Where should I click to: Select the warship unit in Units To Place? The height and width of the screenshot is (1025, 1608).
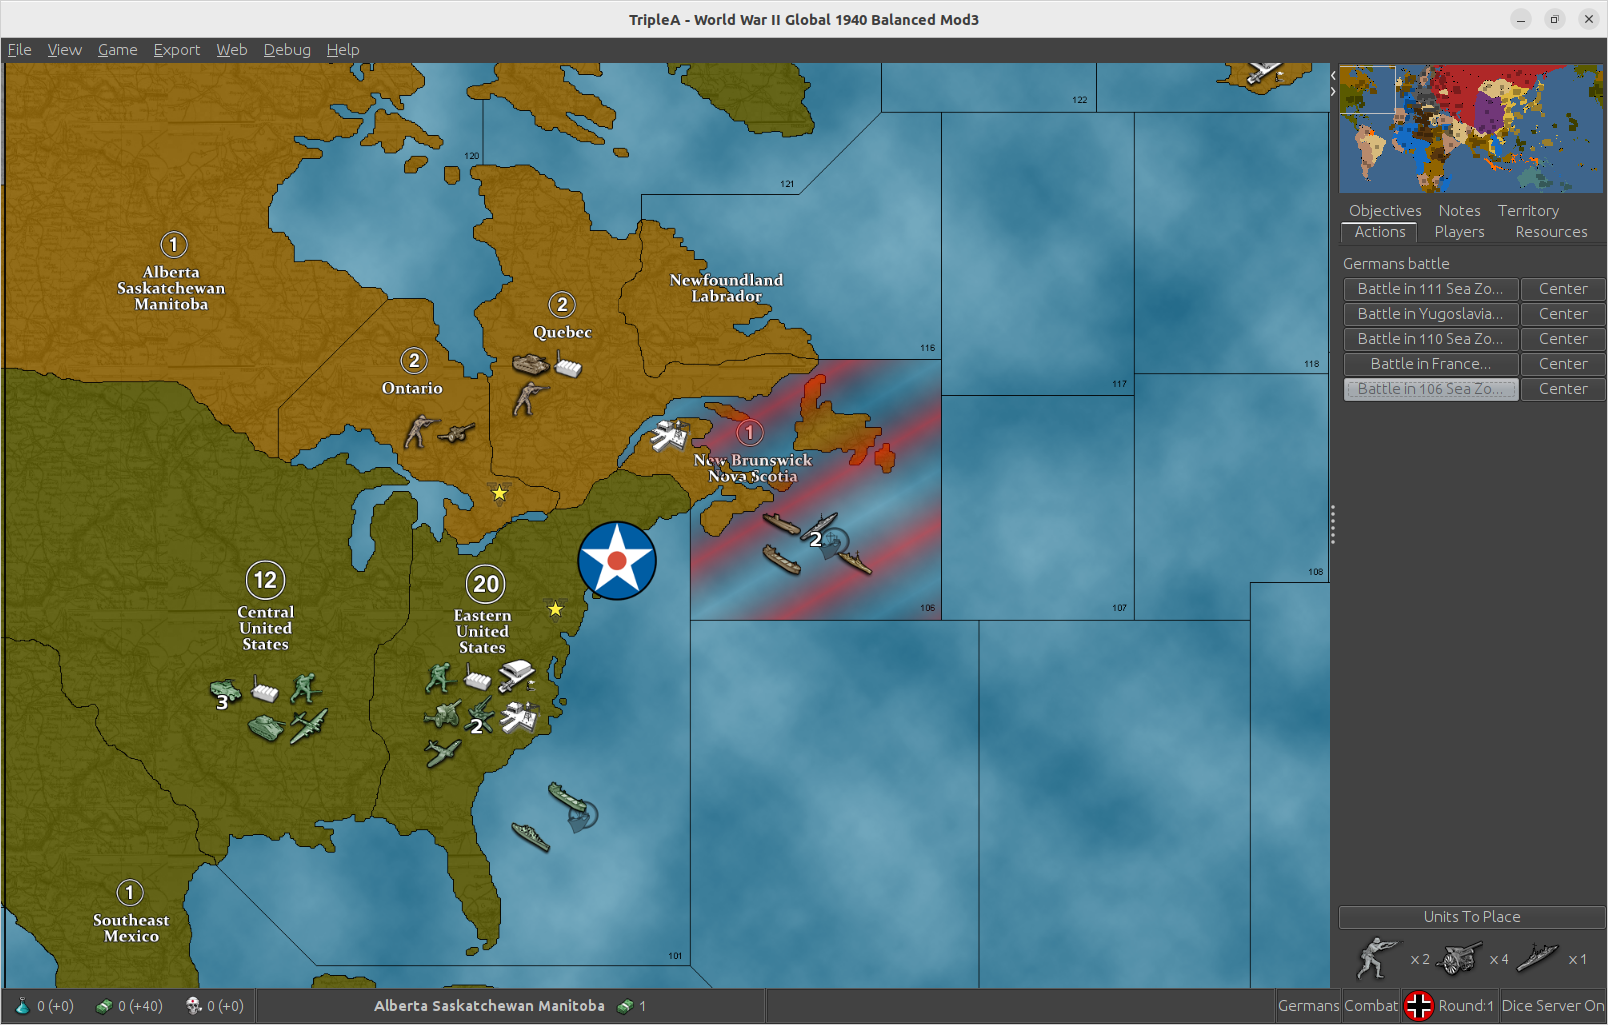pyautogui.click(x=1537, y=959)
